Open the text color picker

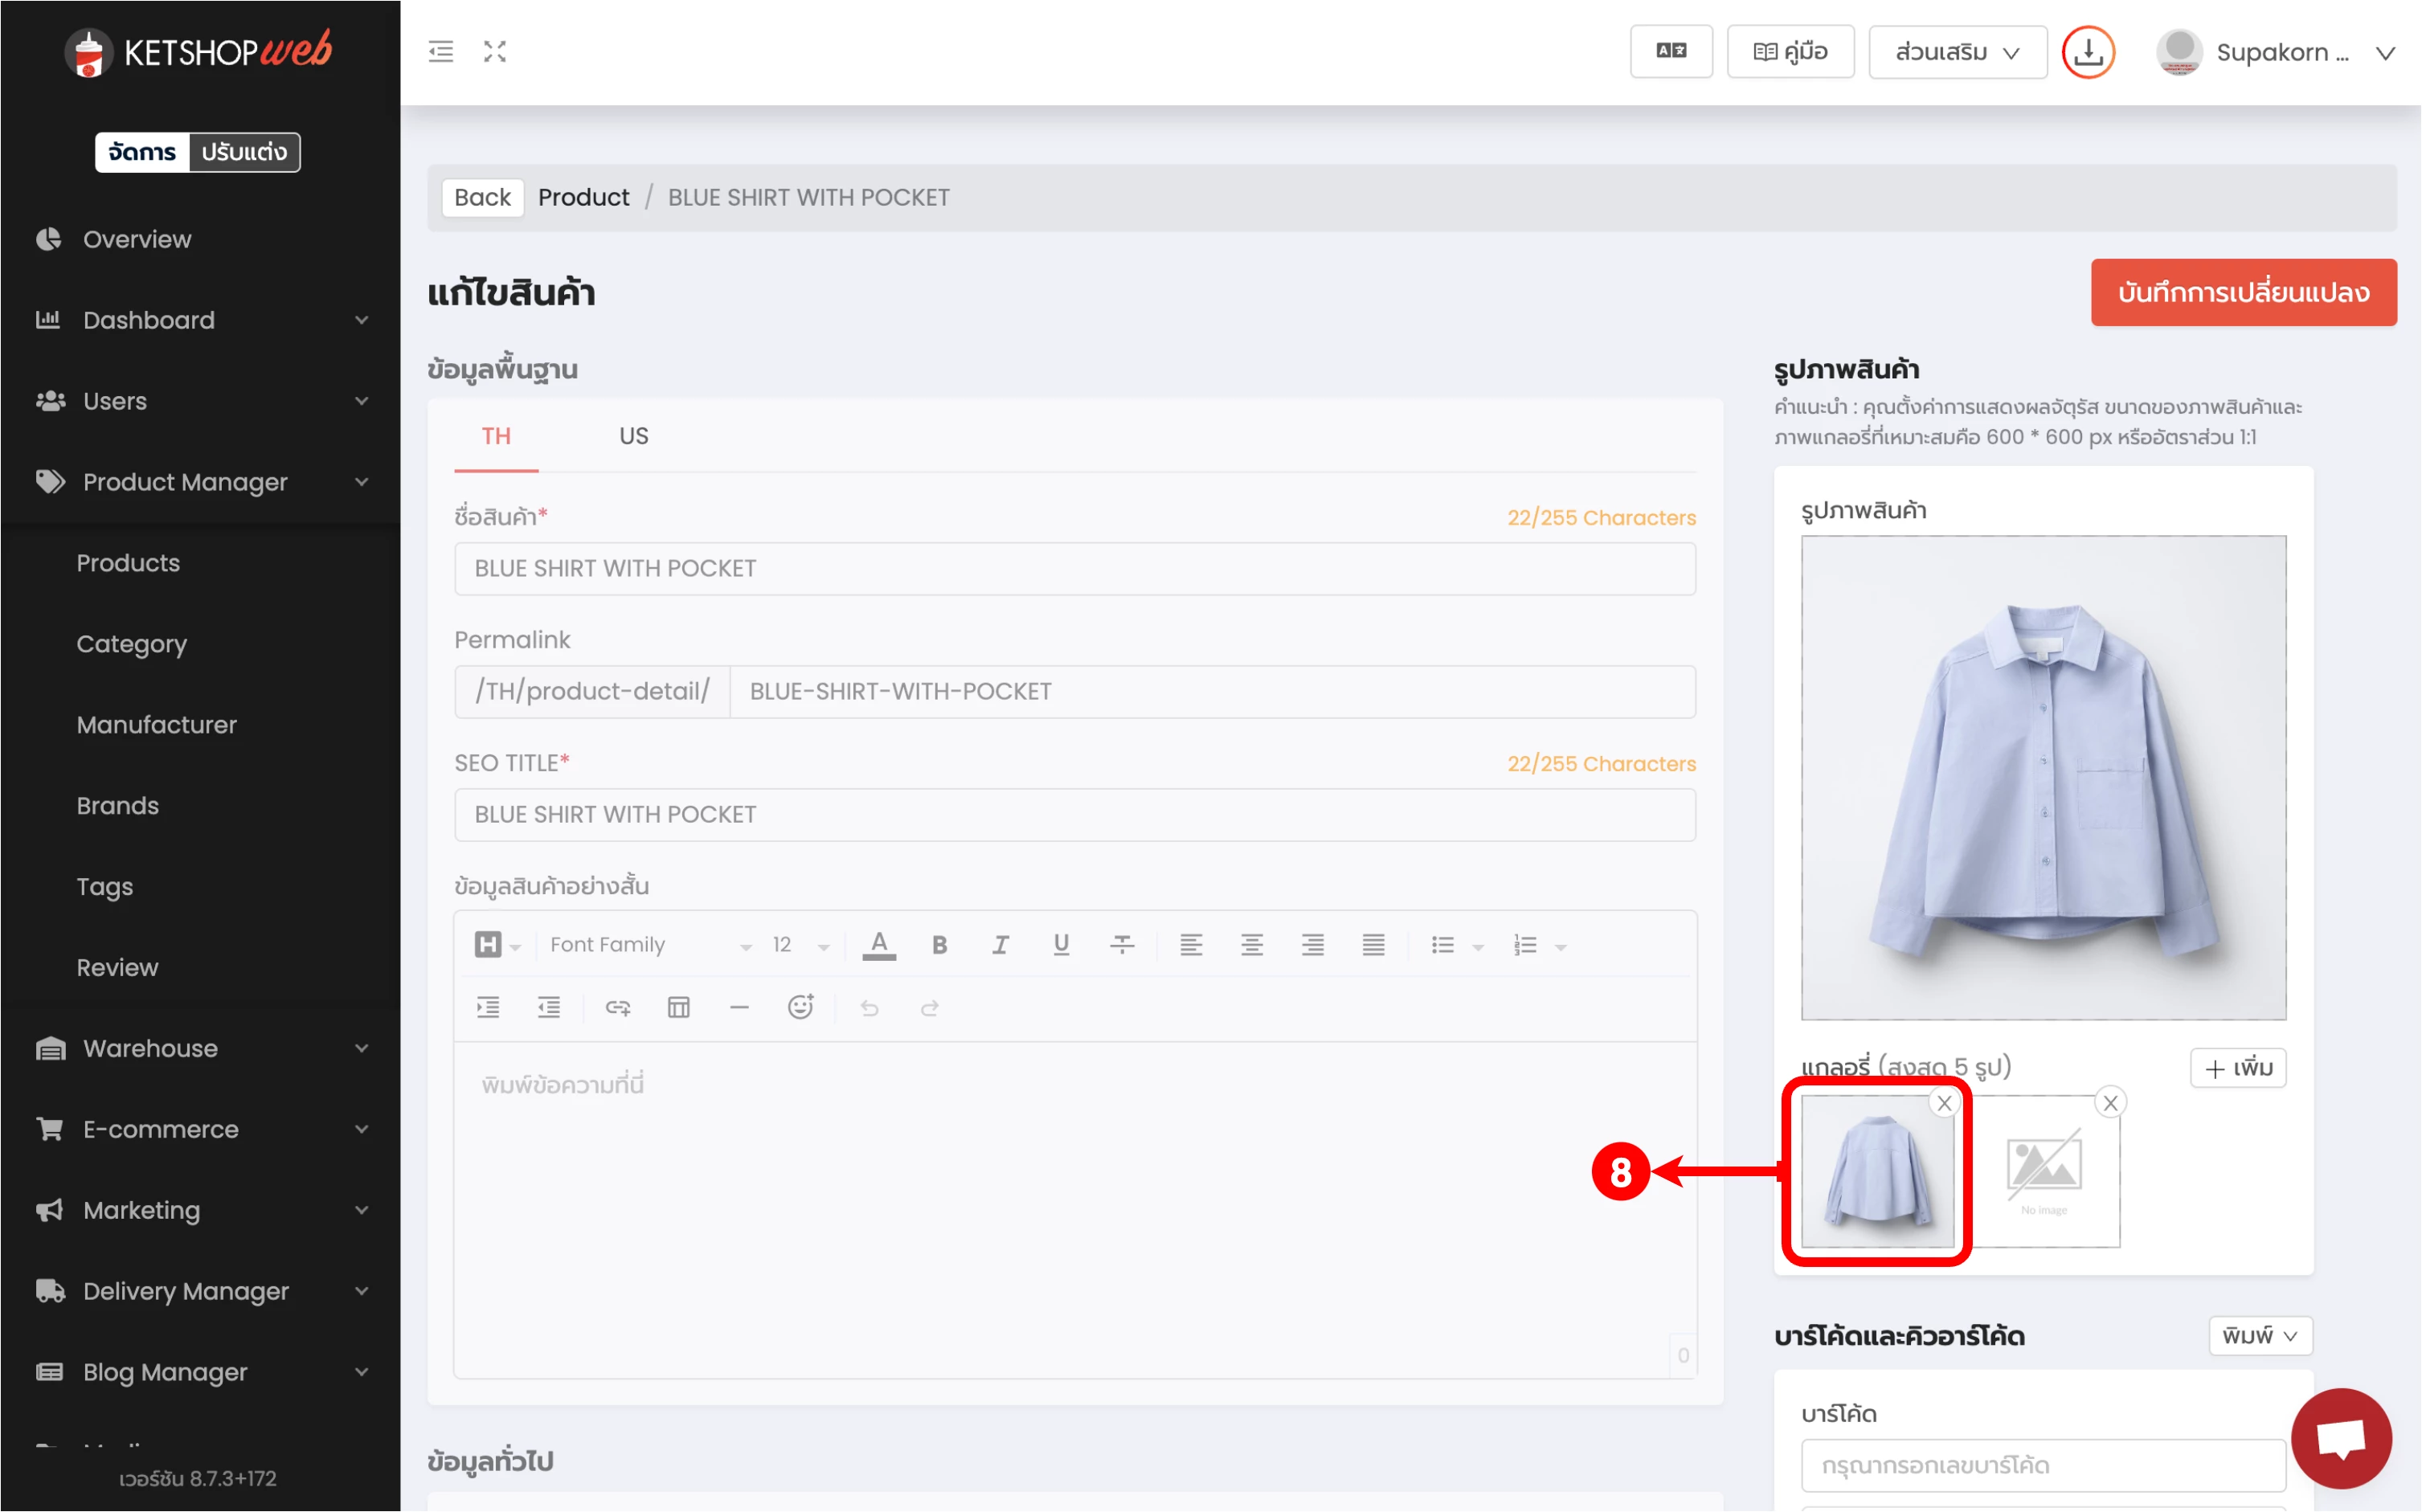[x=879, y=944]
